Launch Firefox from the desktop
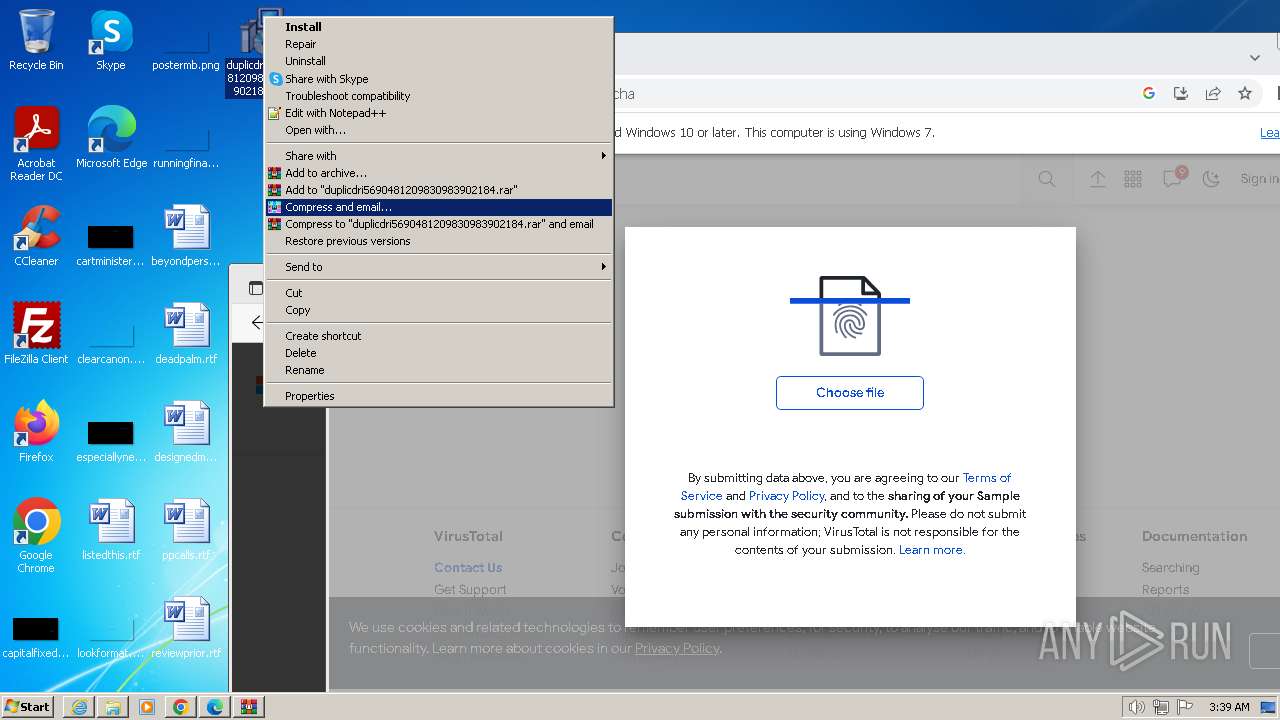 click(x=36, y=432)
